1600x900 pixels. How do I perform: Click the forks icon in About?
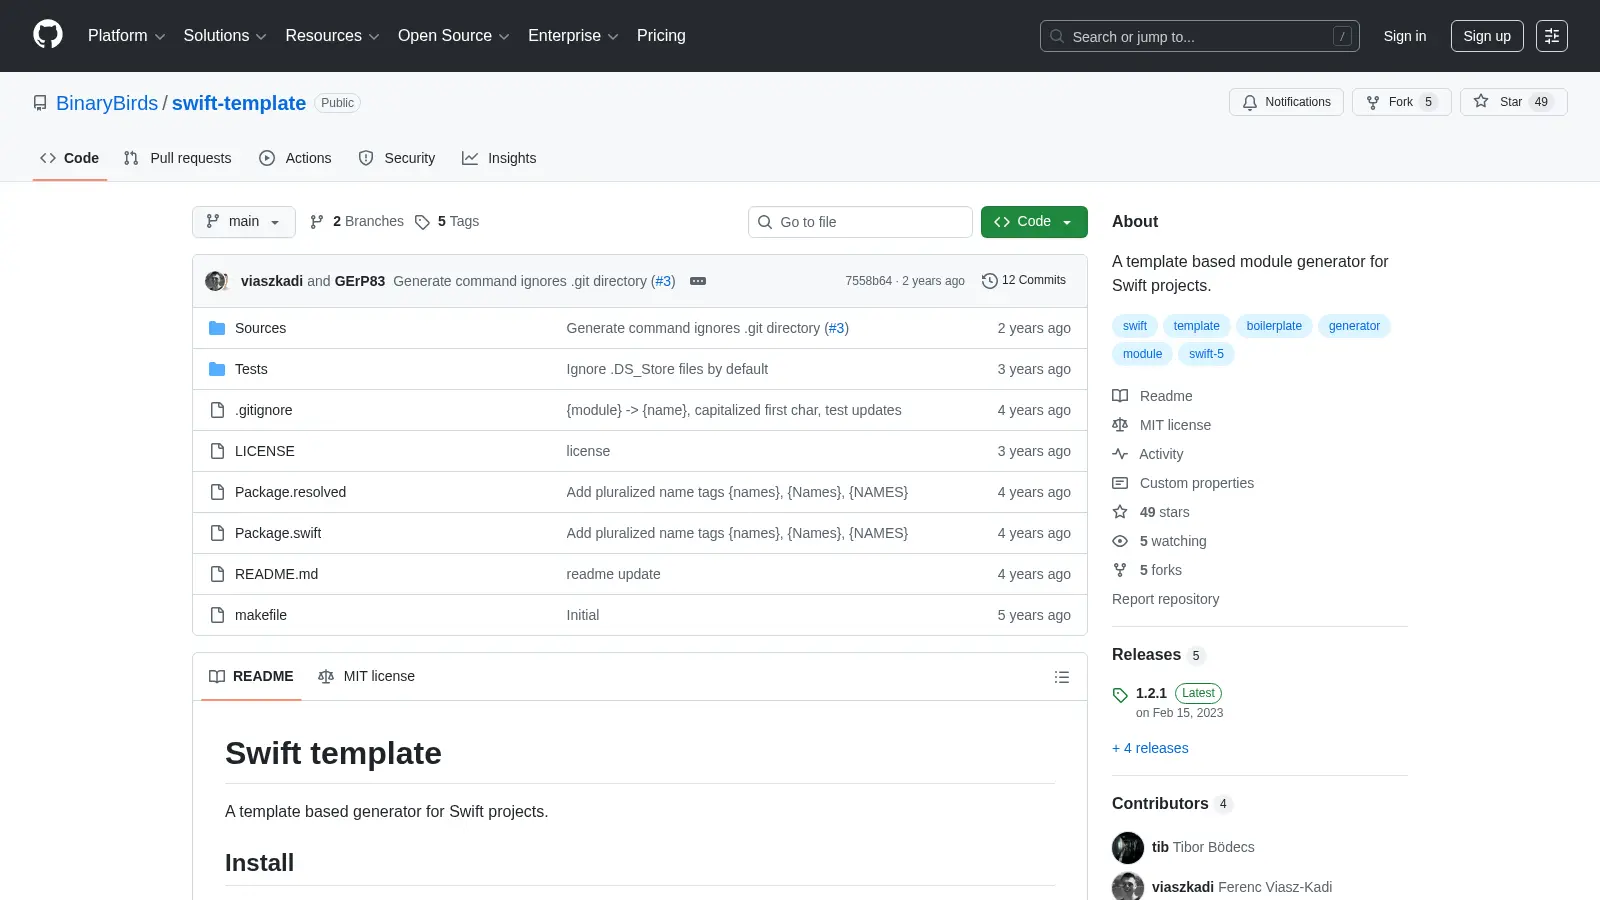[1120, 570]
